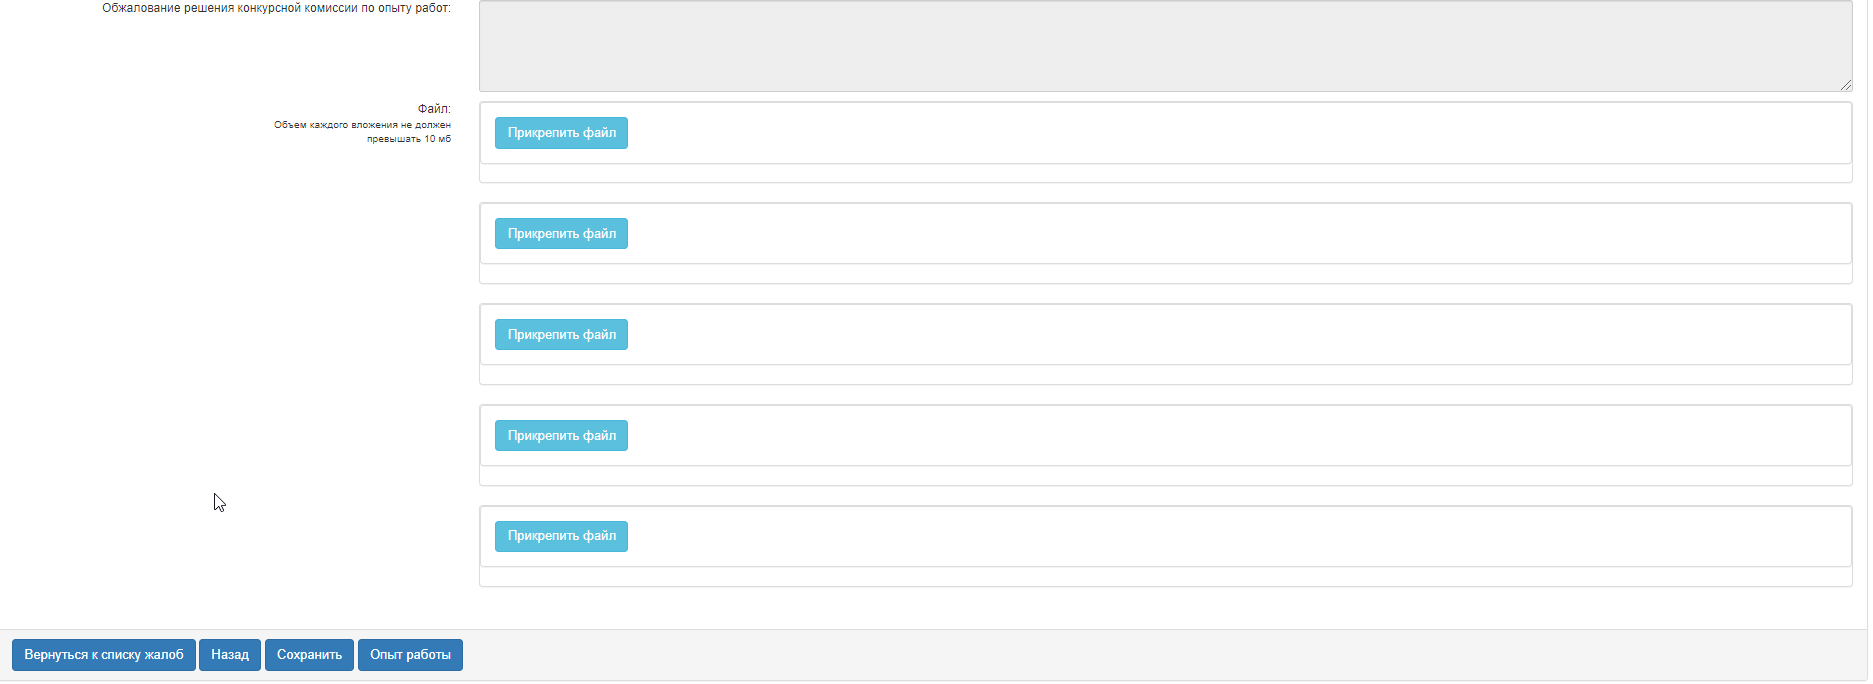Click the Файл: field label
The height and width of the screenshot is (684, 1873).
click(x=434, y=108)
